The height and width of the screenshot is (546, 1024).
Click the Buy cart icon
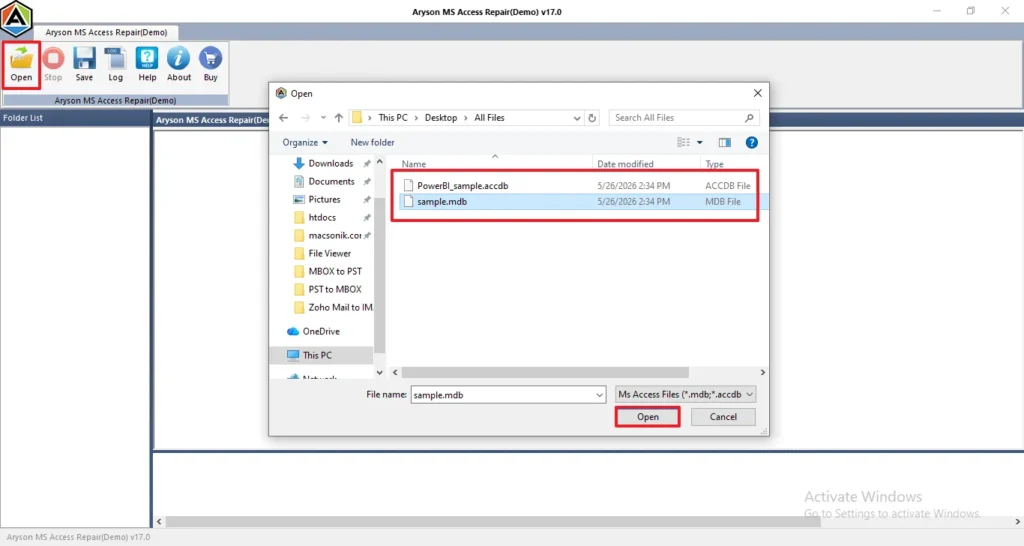click(x=210, y=65)
